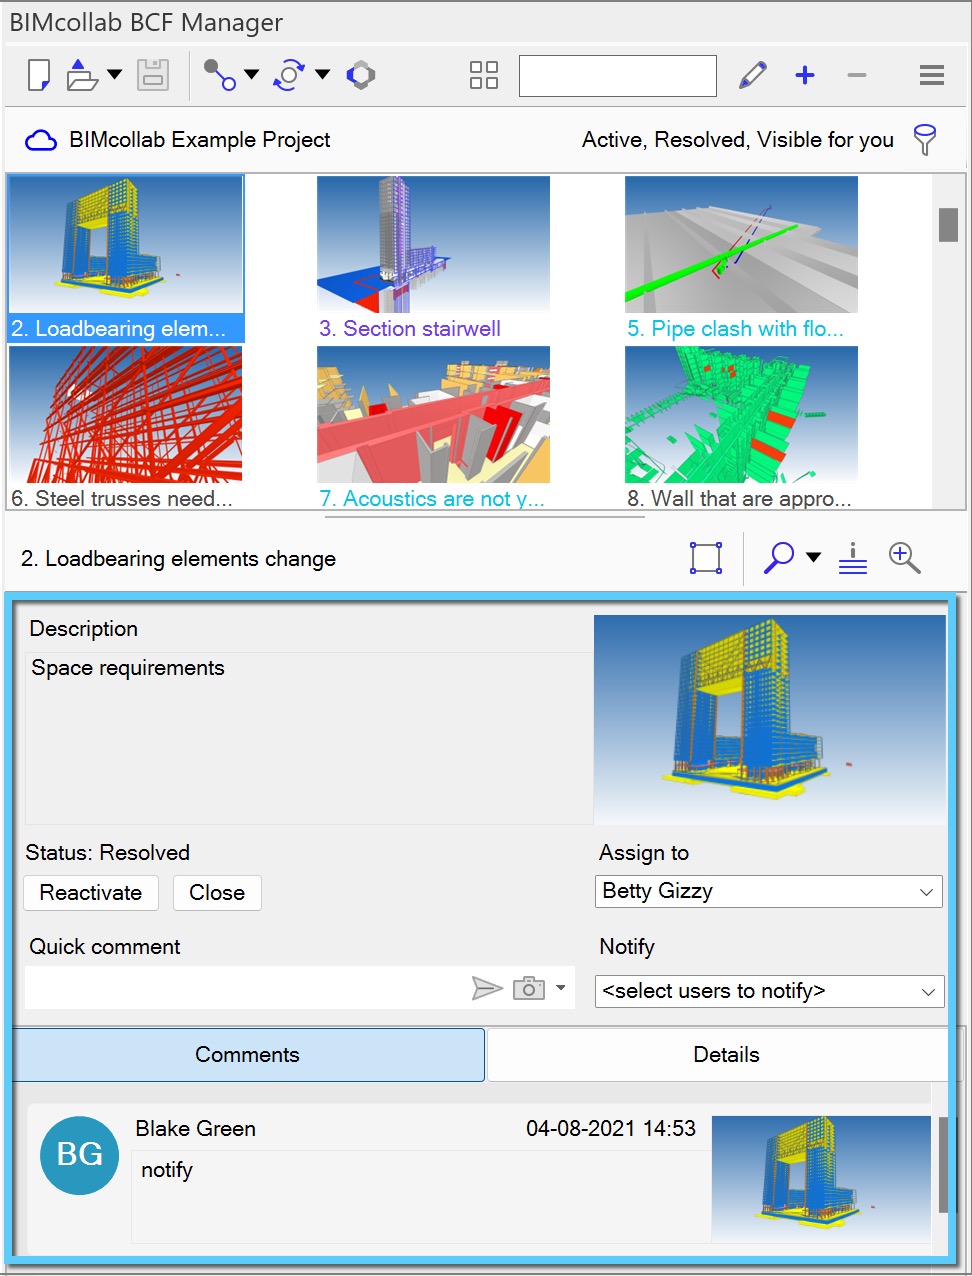Click the Active, Resolved, Visible for you text
The width and height of the screenshot is (972, 1276).
pos(738,140)
